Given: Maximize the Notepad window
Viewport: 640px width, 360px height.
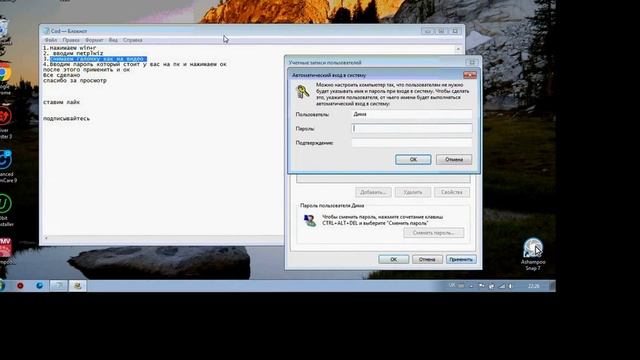Looking at the screenshot, I should coord(441,31).
